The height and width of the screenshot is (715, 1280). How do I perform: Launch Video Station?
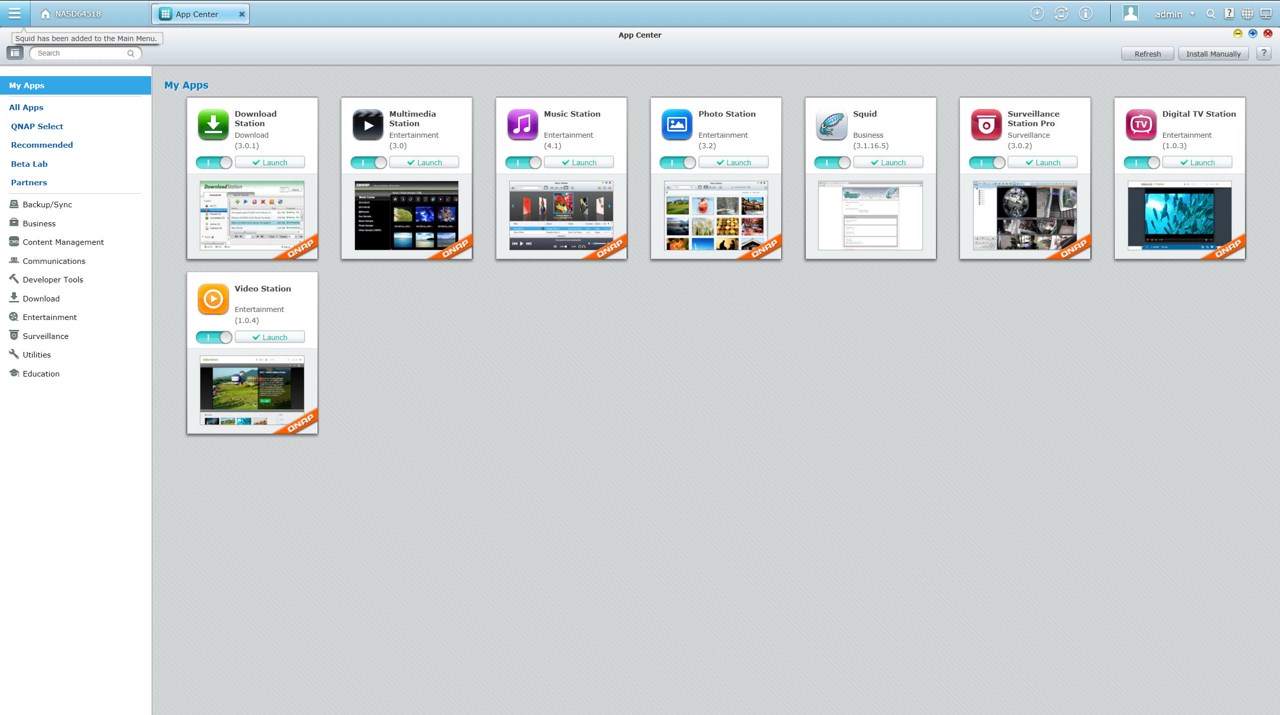click(270, 337)
